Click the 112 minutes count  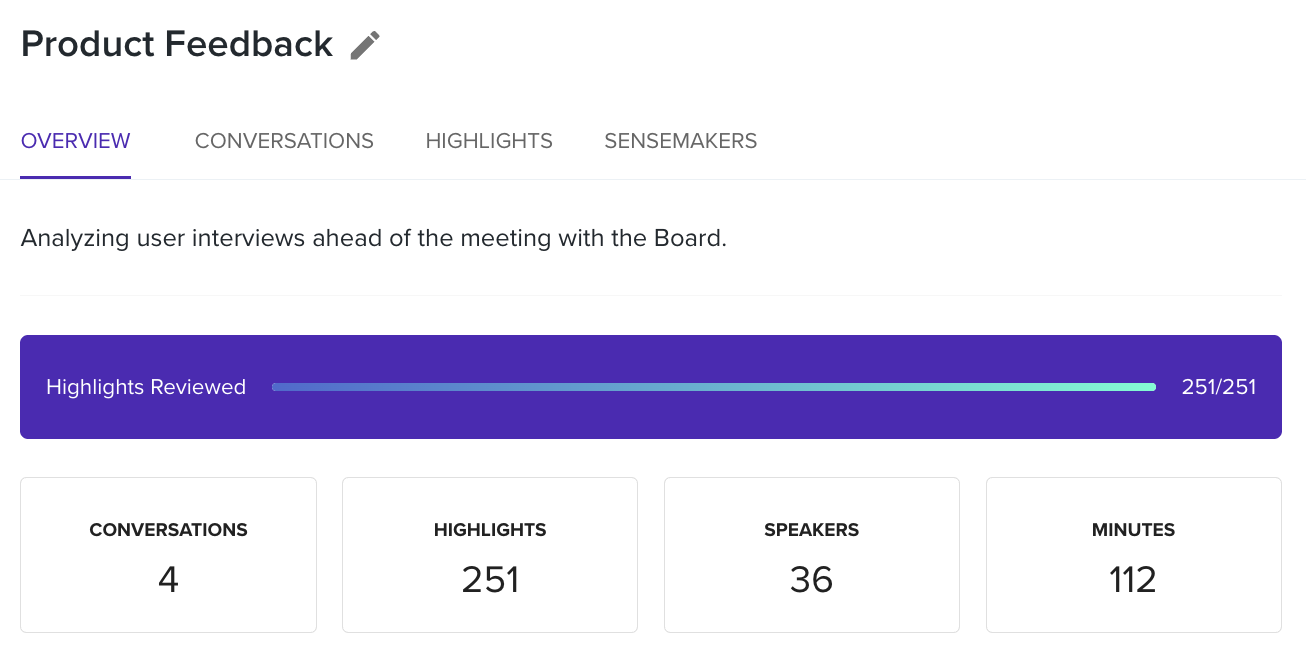[1133, 580]
